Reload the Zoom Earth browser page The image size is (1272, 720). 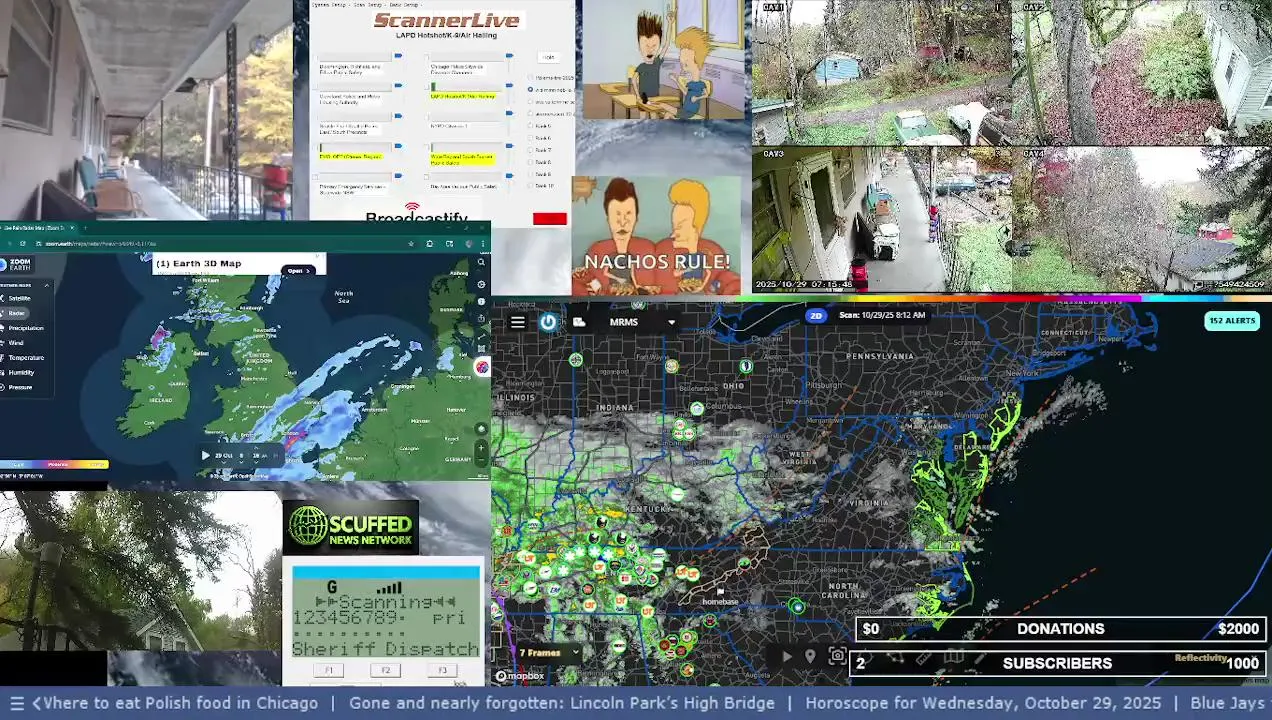(x=23, y=244)
